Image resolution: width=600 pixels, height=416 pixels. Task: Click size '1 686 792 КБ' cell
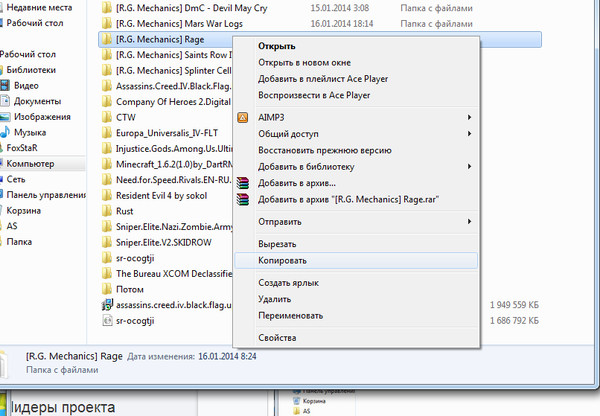(514, 320)
